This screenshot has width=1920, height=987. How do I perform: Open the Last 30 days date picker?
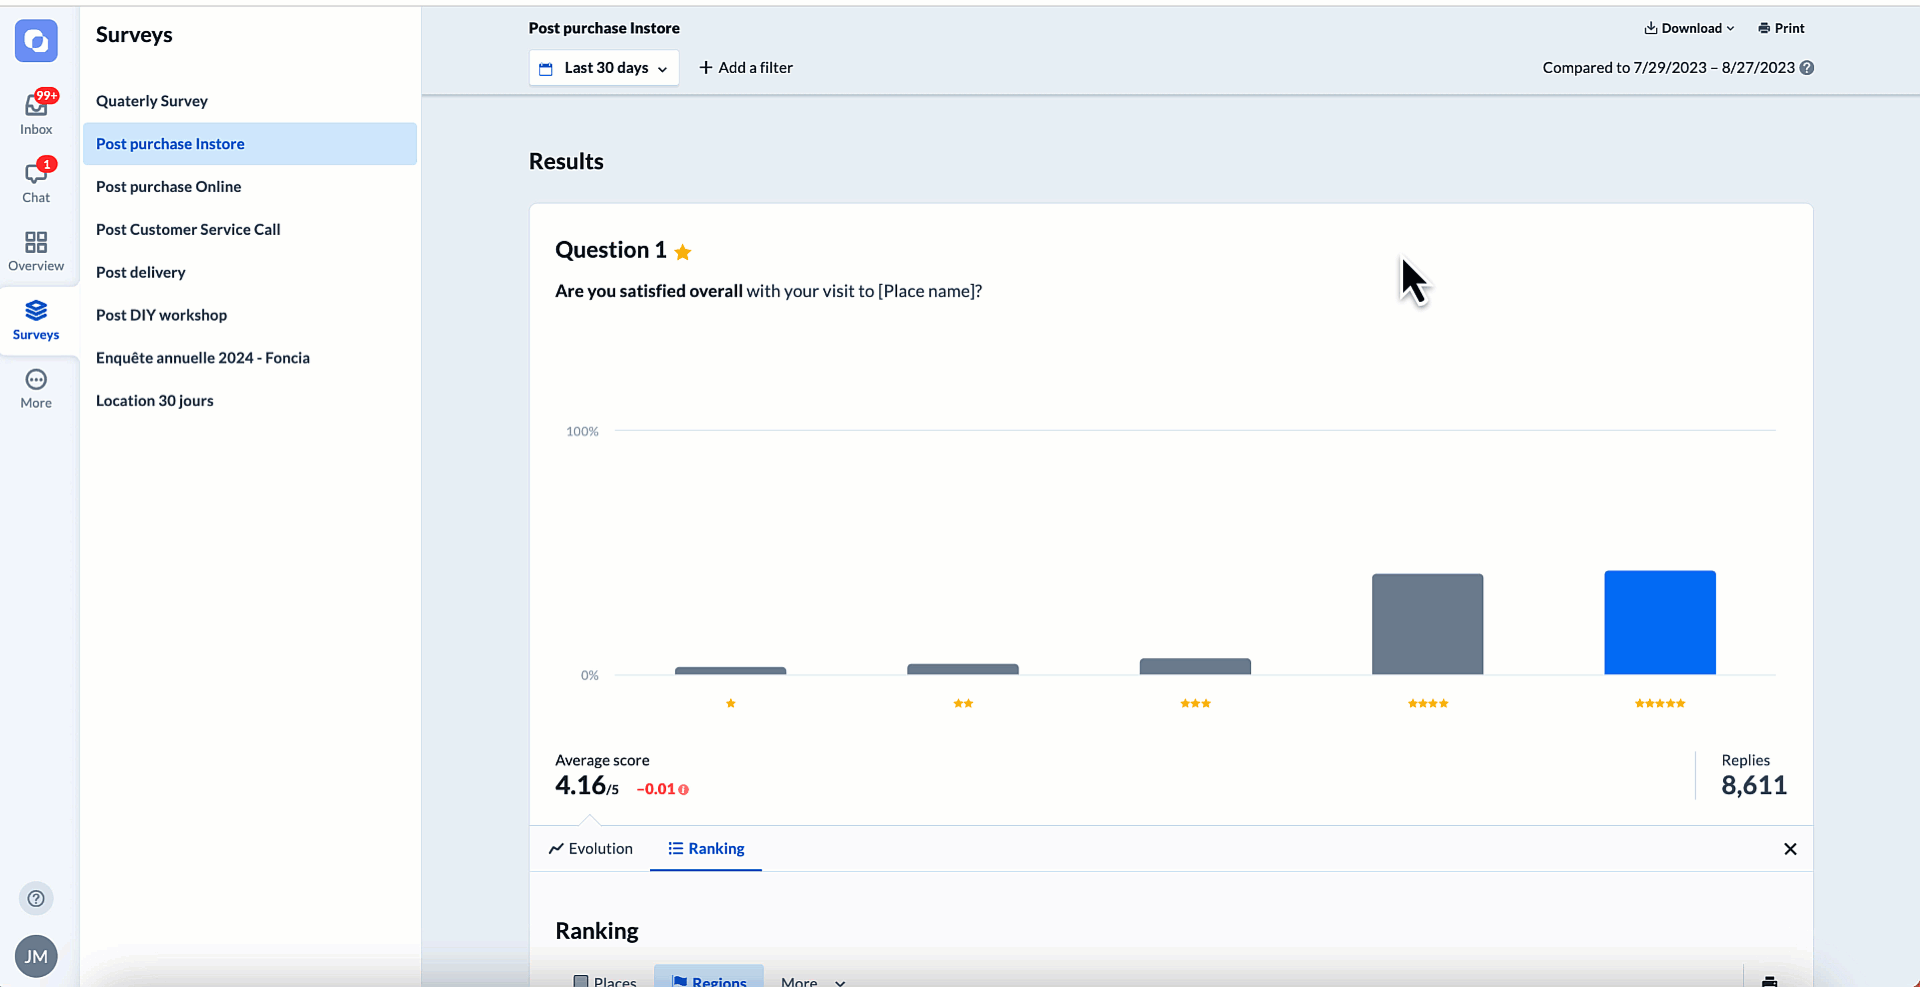coord(603,67)
